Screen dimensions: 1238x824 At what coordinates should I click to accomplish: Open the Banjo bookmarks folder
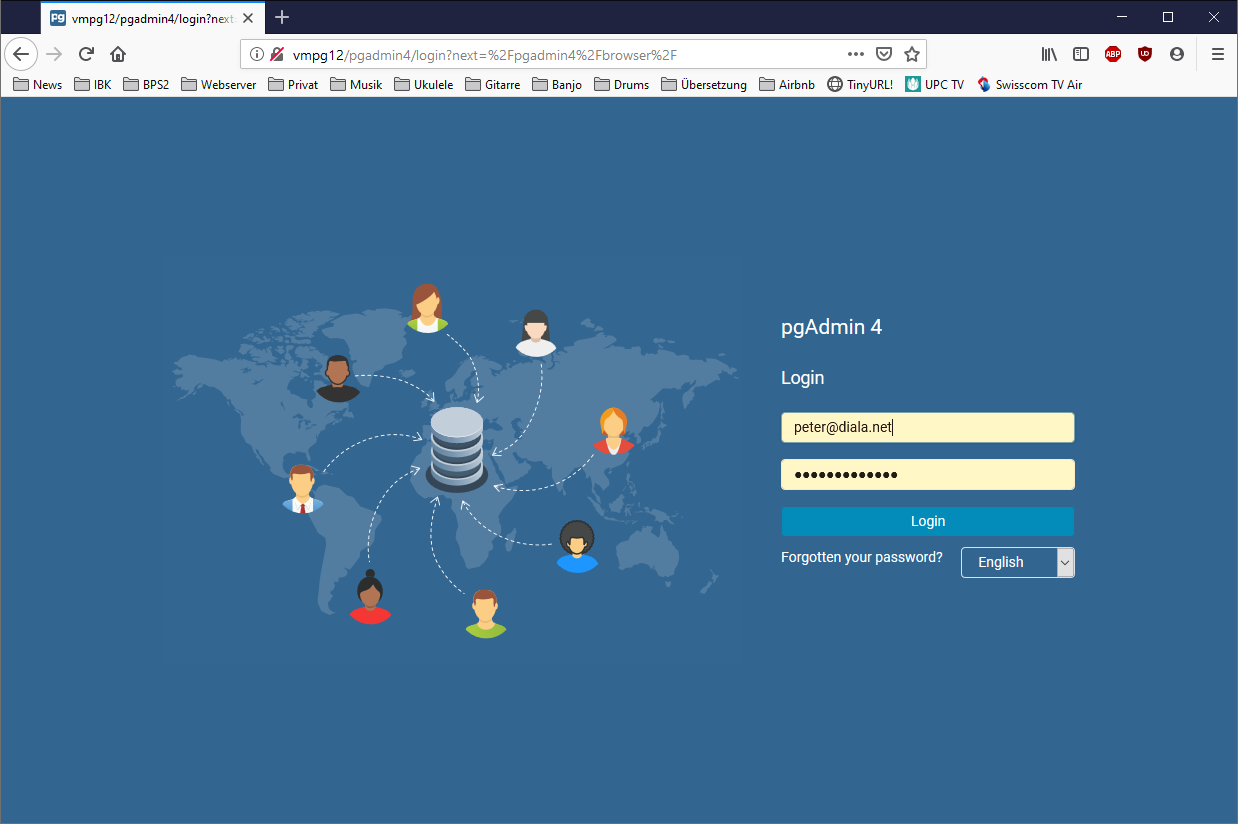(557, 85)
